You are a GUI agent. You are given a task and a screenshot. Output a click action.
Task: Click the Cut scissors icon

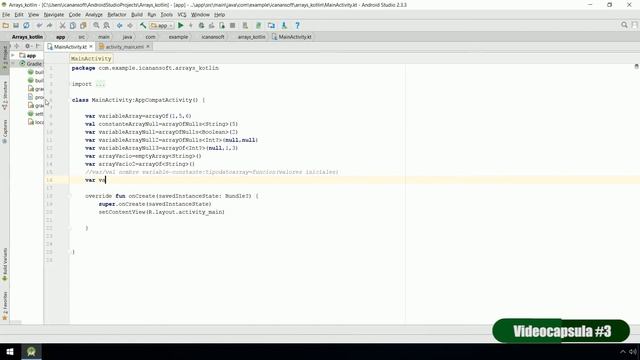[62, 25]
